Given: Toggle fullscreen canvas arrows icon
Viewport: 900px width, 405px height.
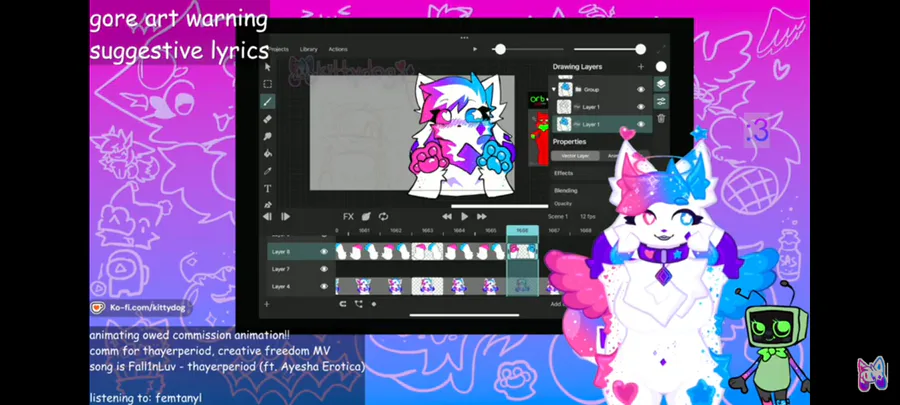Looking at the screenshot, I should pos(661,49).
